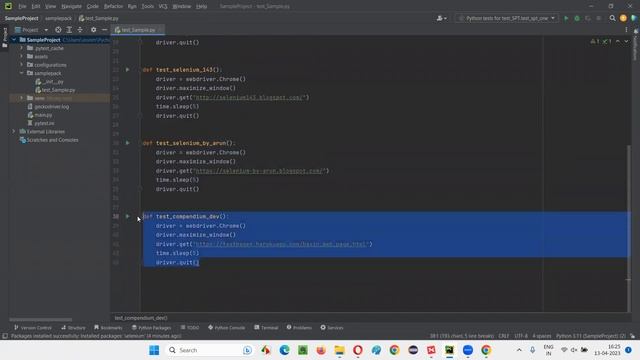The width and height of the screenshot is (640, 360).
Task: Collapse the samplepack folder
Action: (22, 73)
